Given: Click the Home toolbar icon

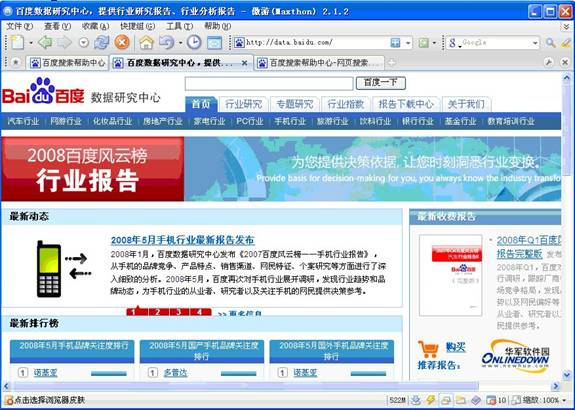Looking at the screenshot, I should [x=146, y=43].
